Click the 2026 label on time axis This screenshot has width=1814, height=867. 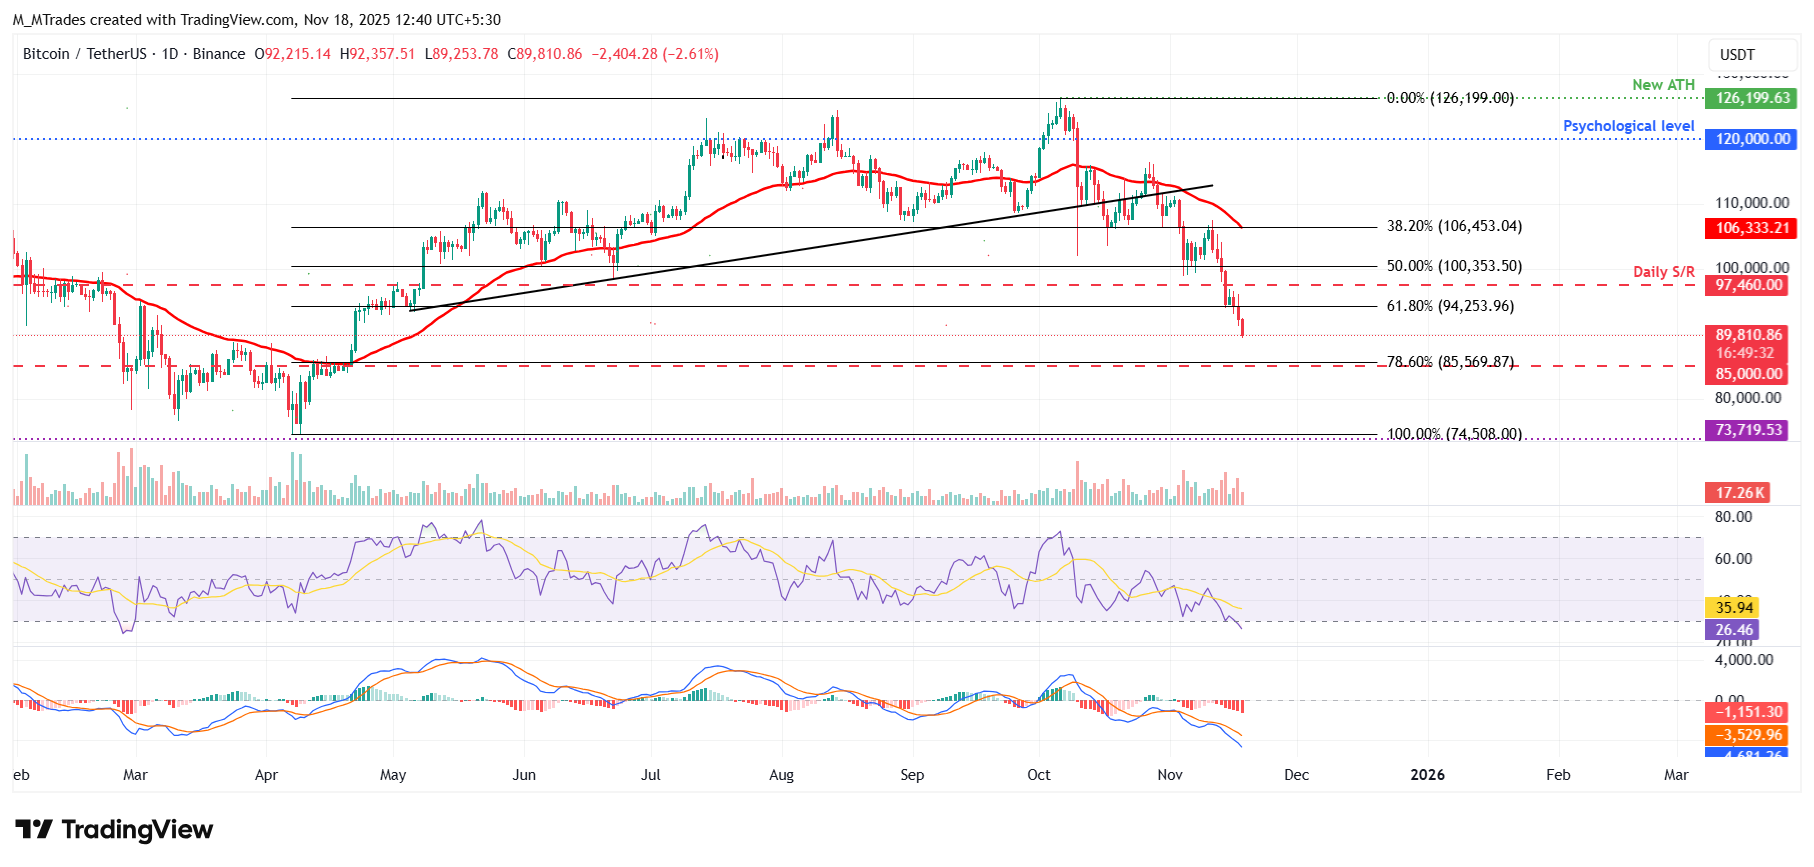point(1427,775)
